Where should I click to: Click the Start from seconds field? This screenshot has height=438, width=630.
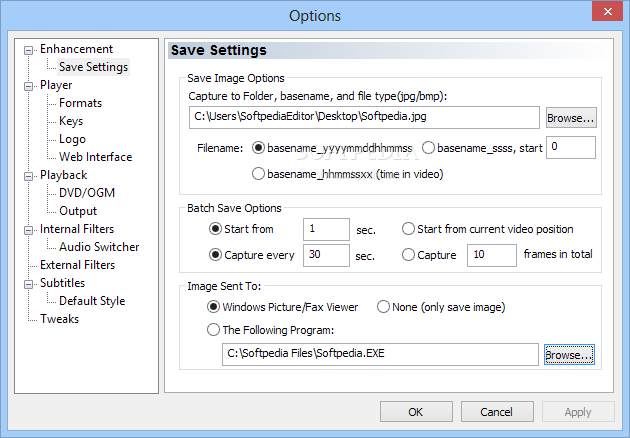click(x=326, y=229)
